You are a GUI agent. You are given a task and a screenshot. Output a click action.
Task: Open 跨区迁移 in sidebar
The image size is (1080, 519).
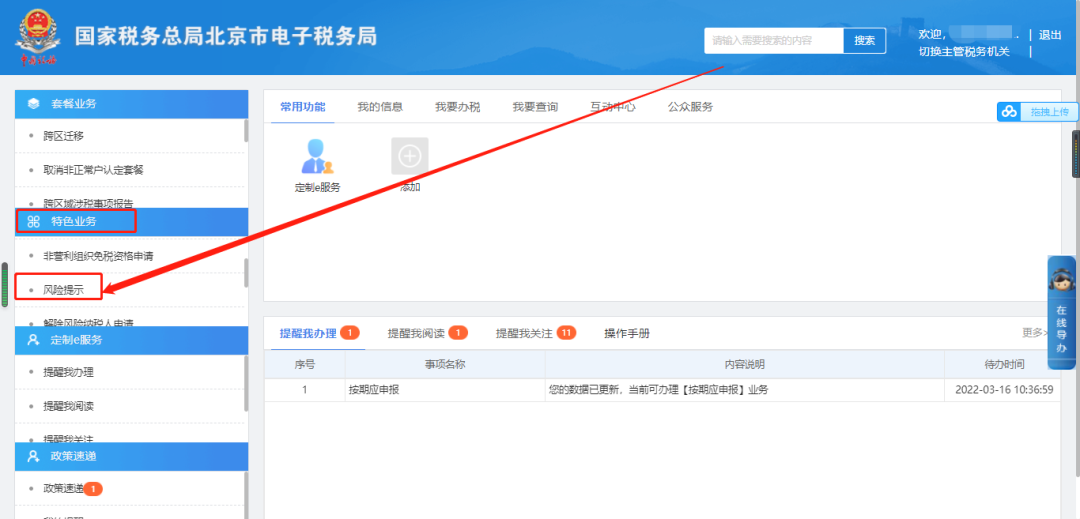(x=63, y=136)
